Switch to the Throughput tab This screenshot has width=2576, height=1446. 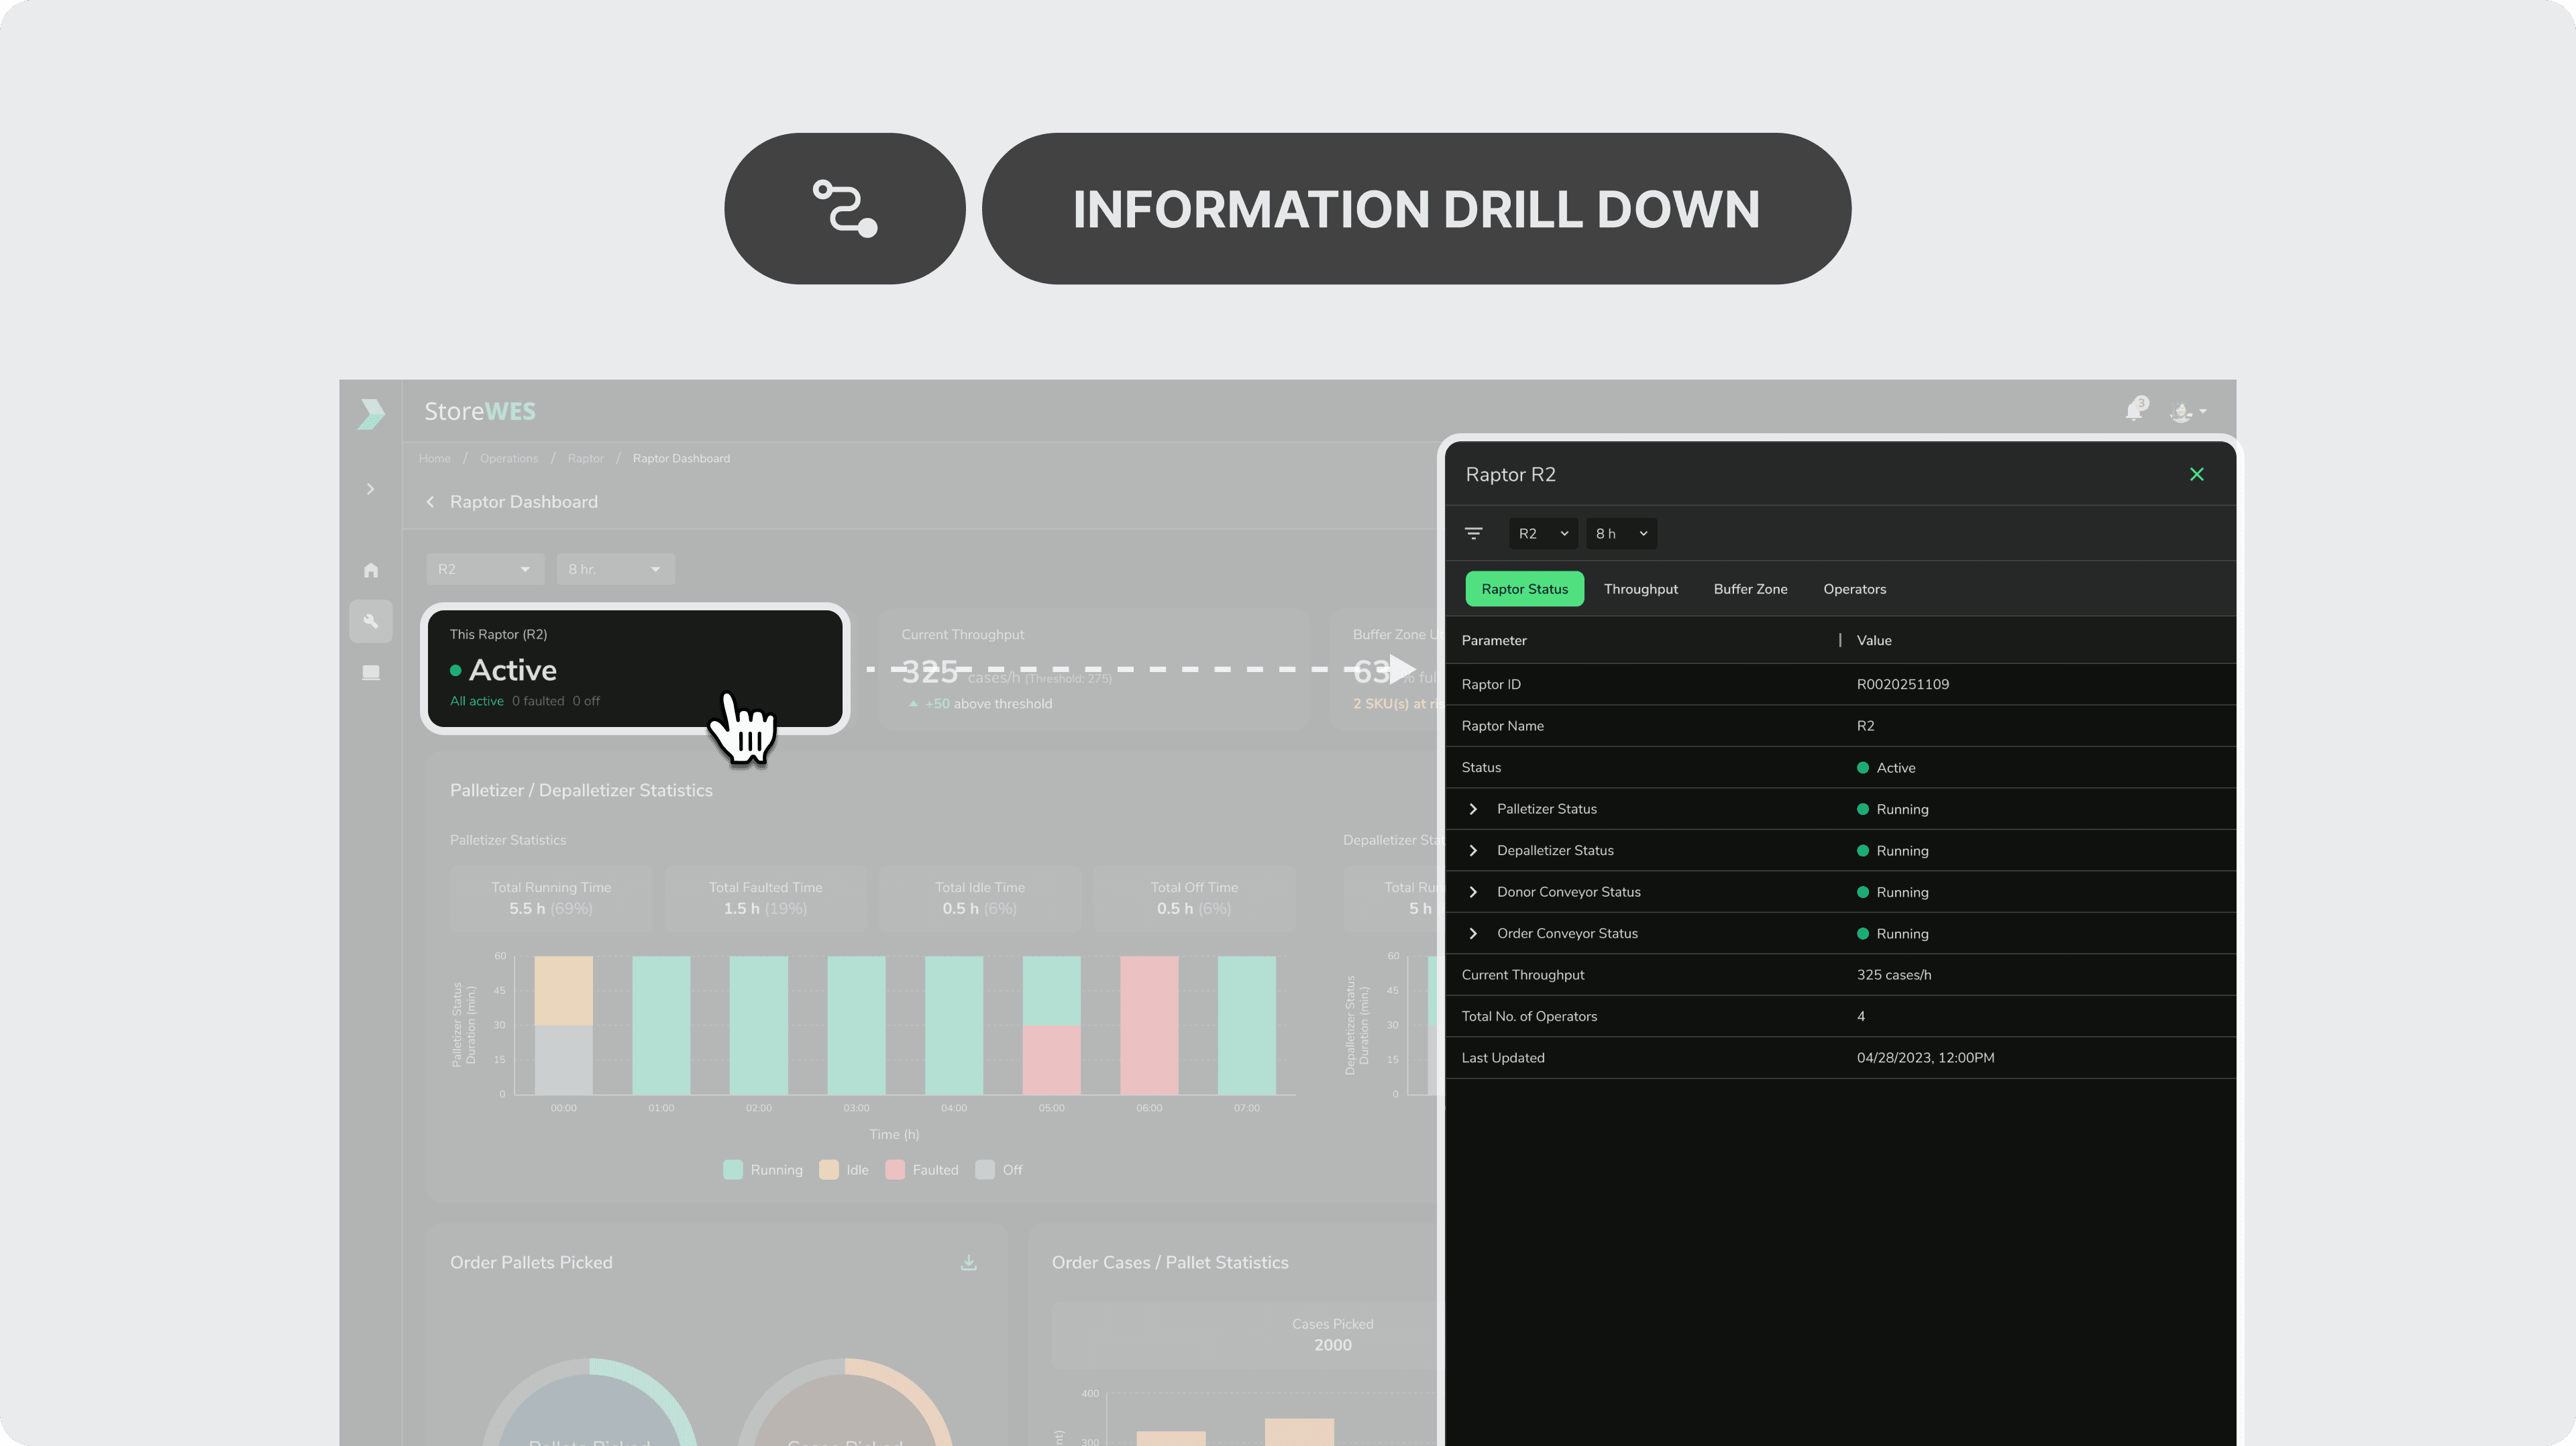click(x=1640, y=589)
